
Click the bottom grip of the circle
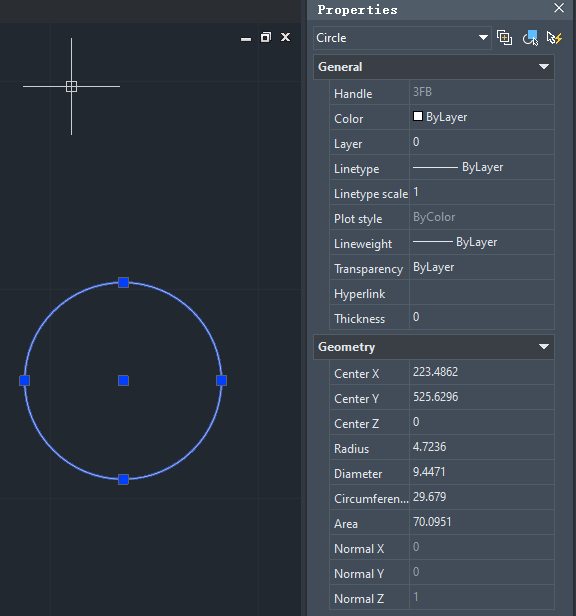click(x=123, y=479)
